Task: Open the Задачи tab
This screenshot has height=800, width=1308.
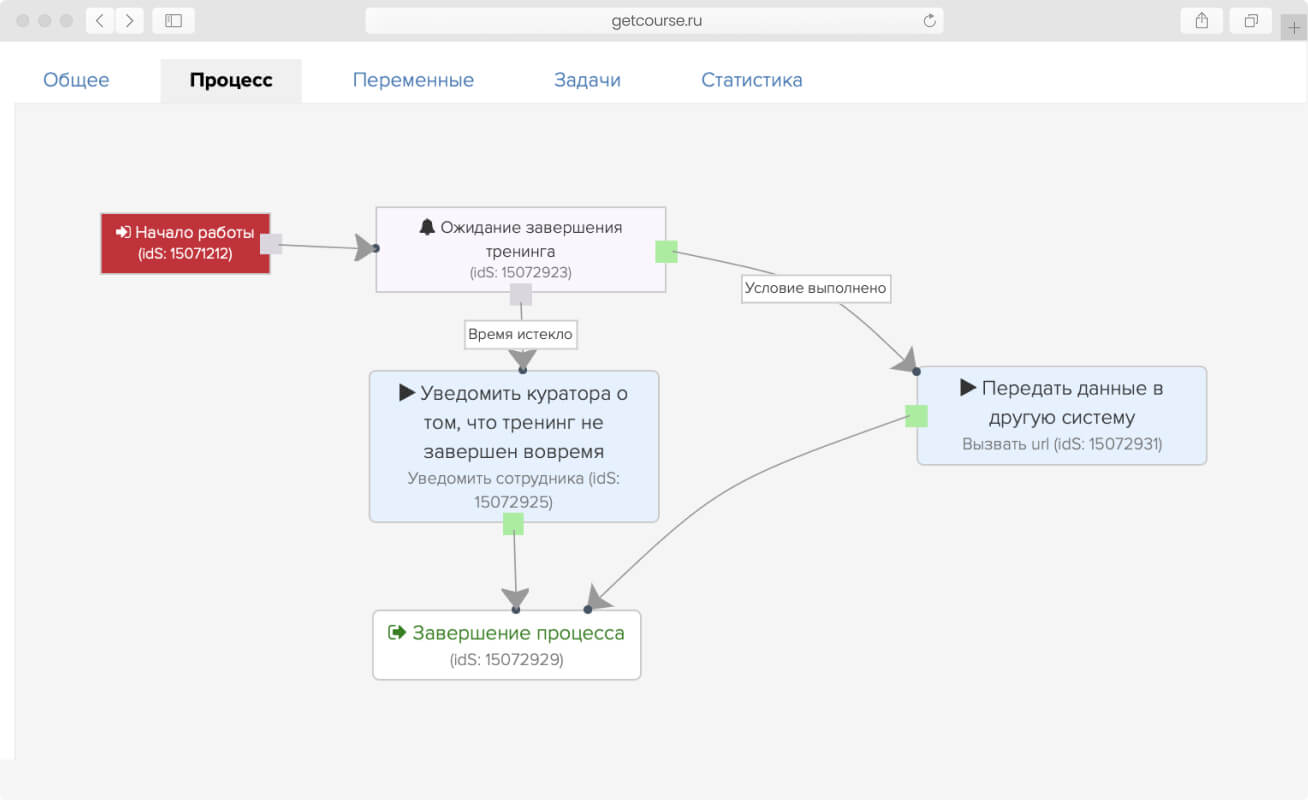Action: click(x=587, y=80)
